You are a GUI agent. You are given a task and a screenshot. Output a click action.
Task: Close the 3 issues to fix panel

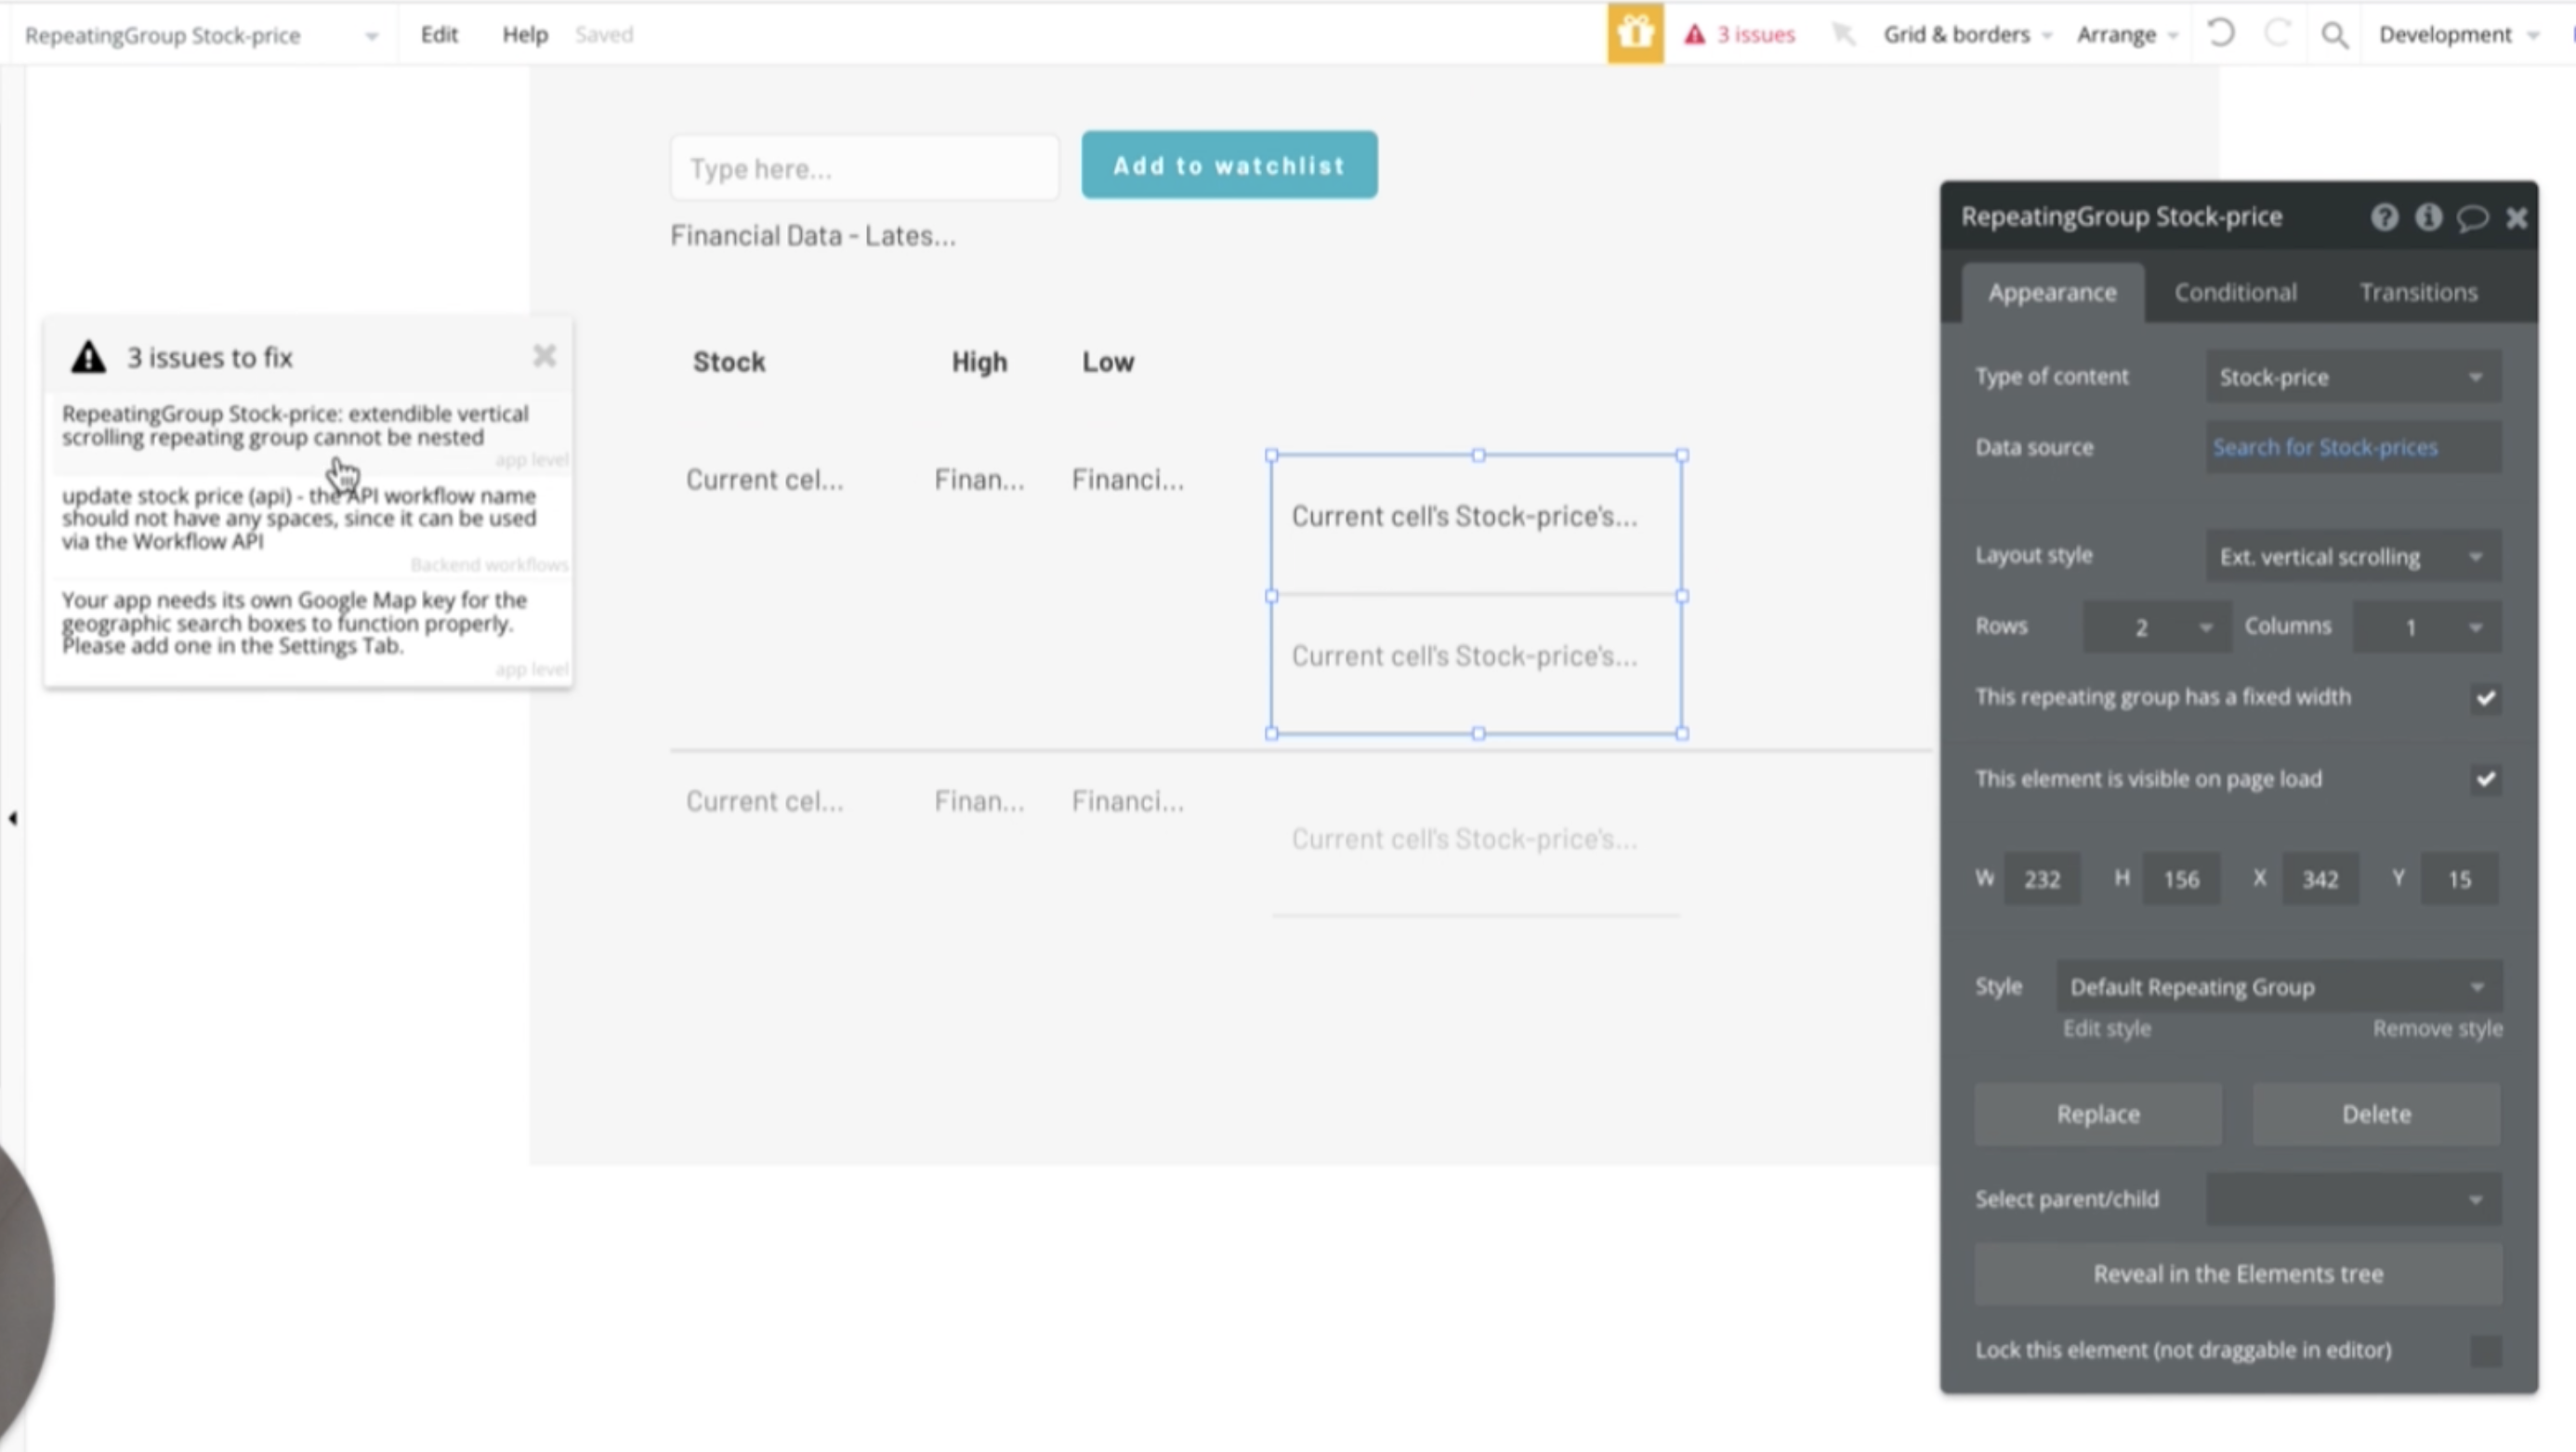tap(544, 356)
